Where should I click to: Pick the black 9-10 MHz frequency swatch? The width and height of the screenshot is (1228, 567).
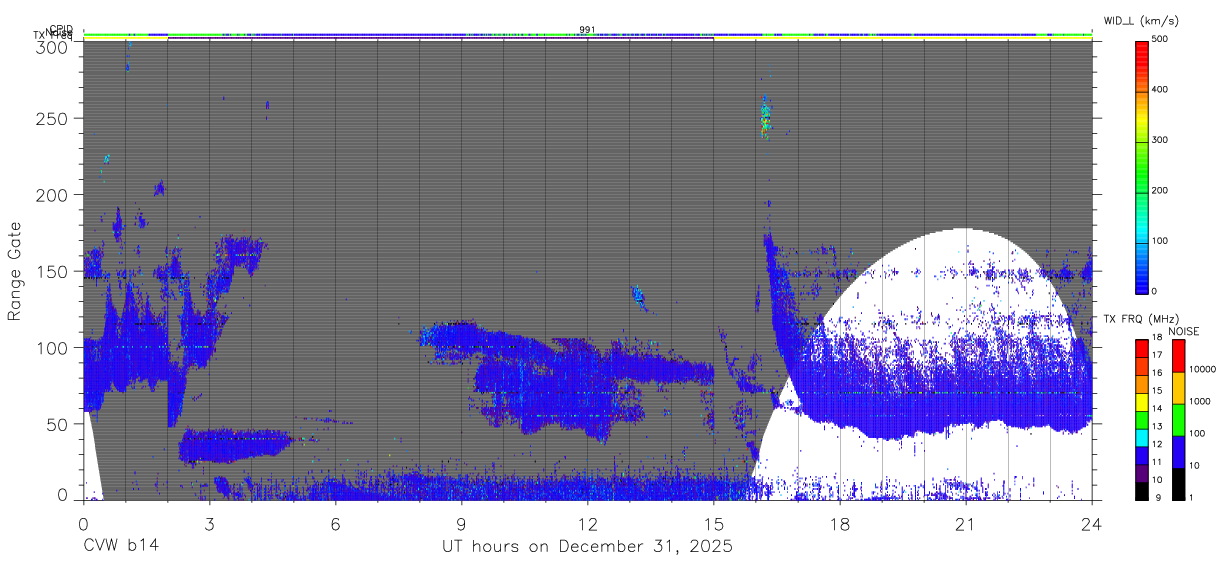point(1142,491)
